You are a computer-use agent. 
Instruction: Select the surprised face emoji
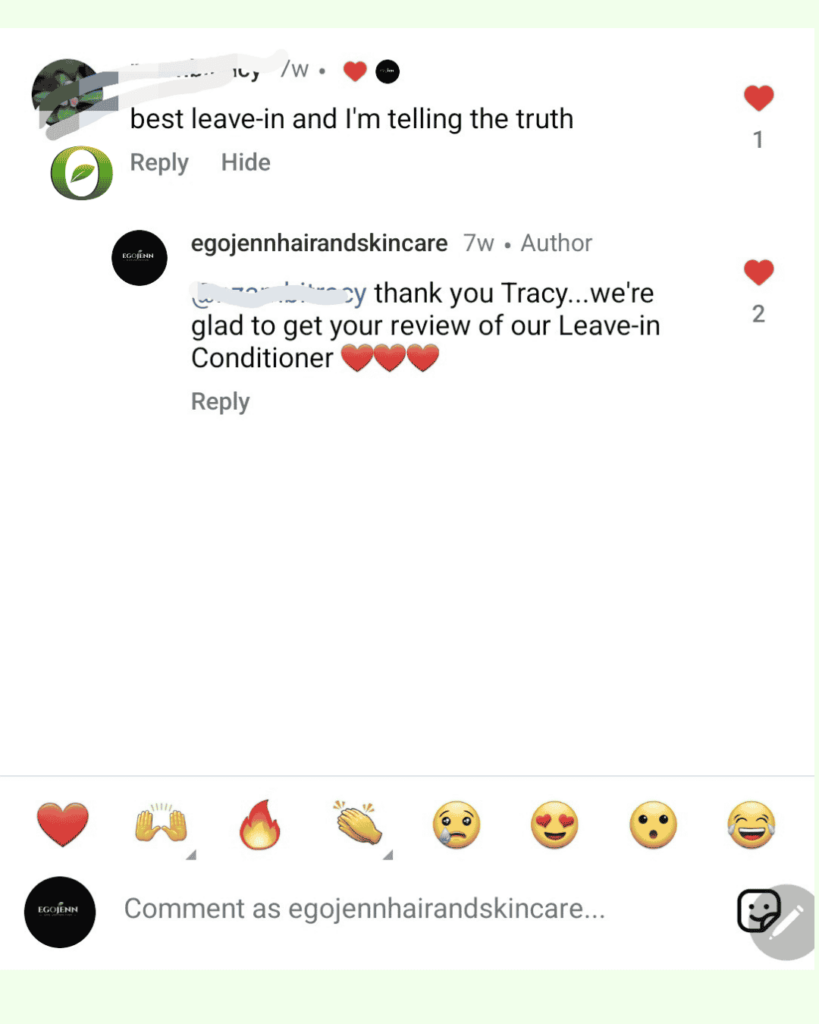click(653, 825)
